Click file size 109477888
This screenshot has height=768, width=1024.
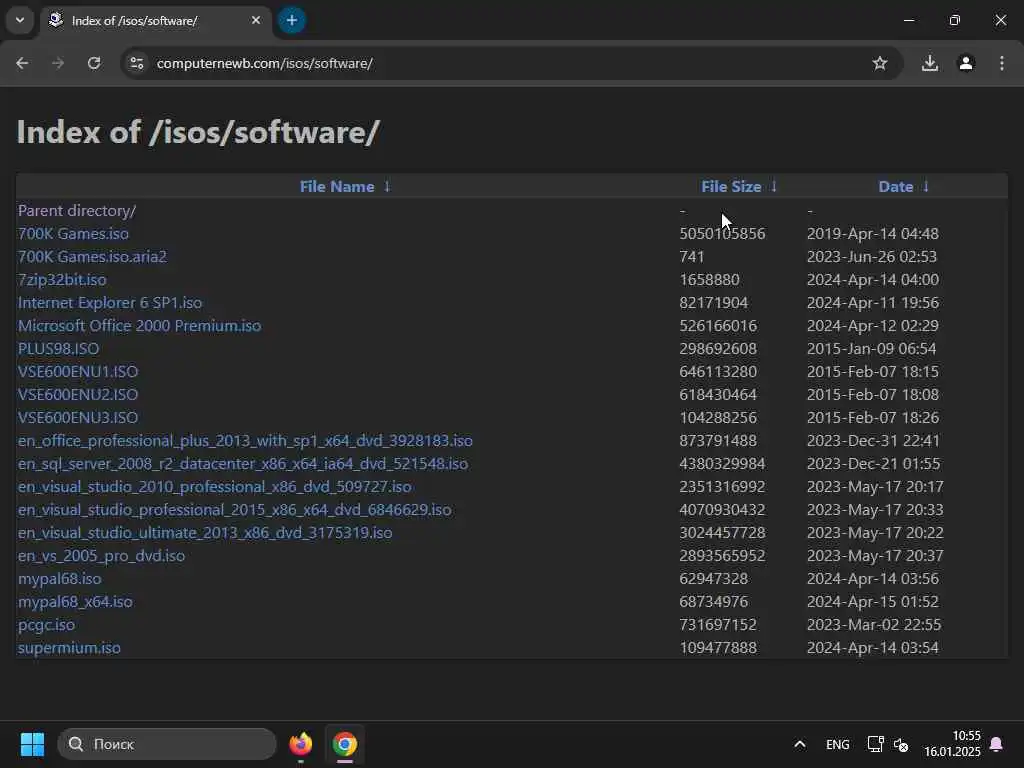718,648
